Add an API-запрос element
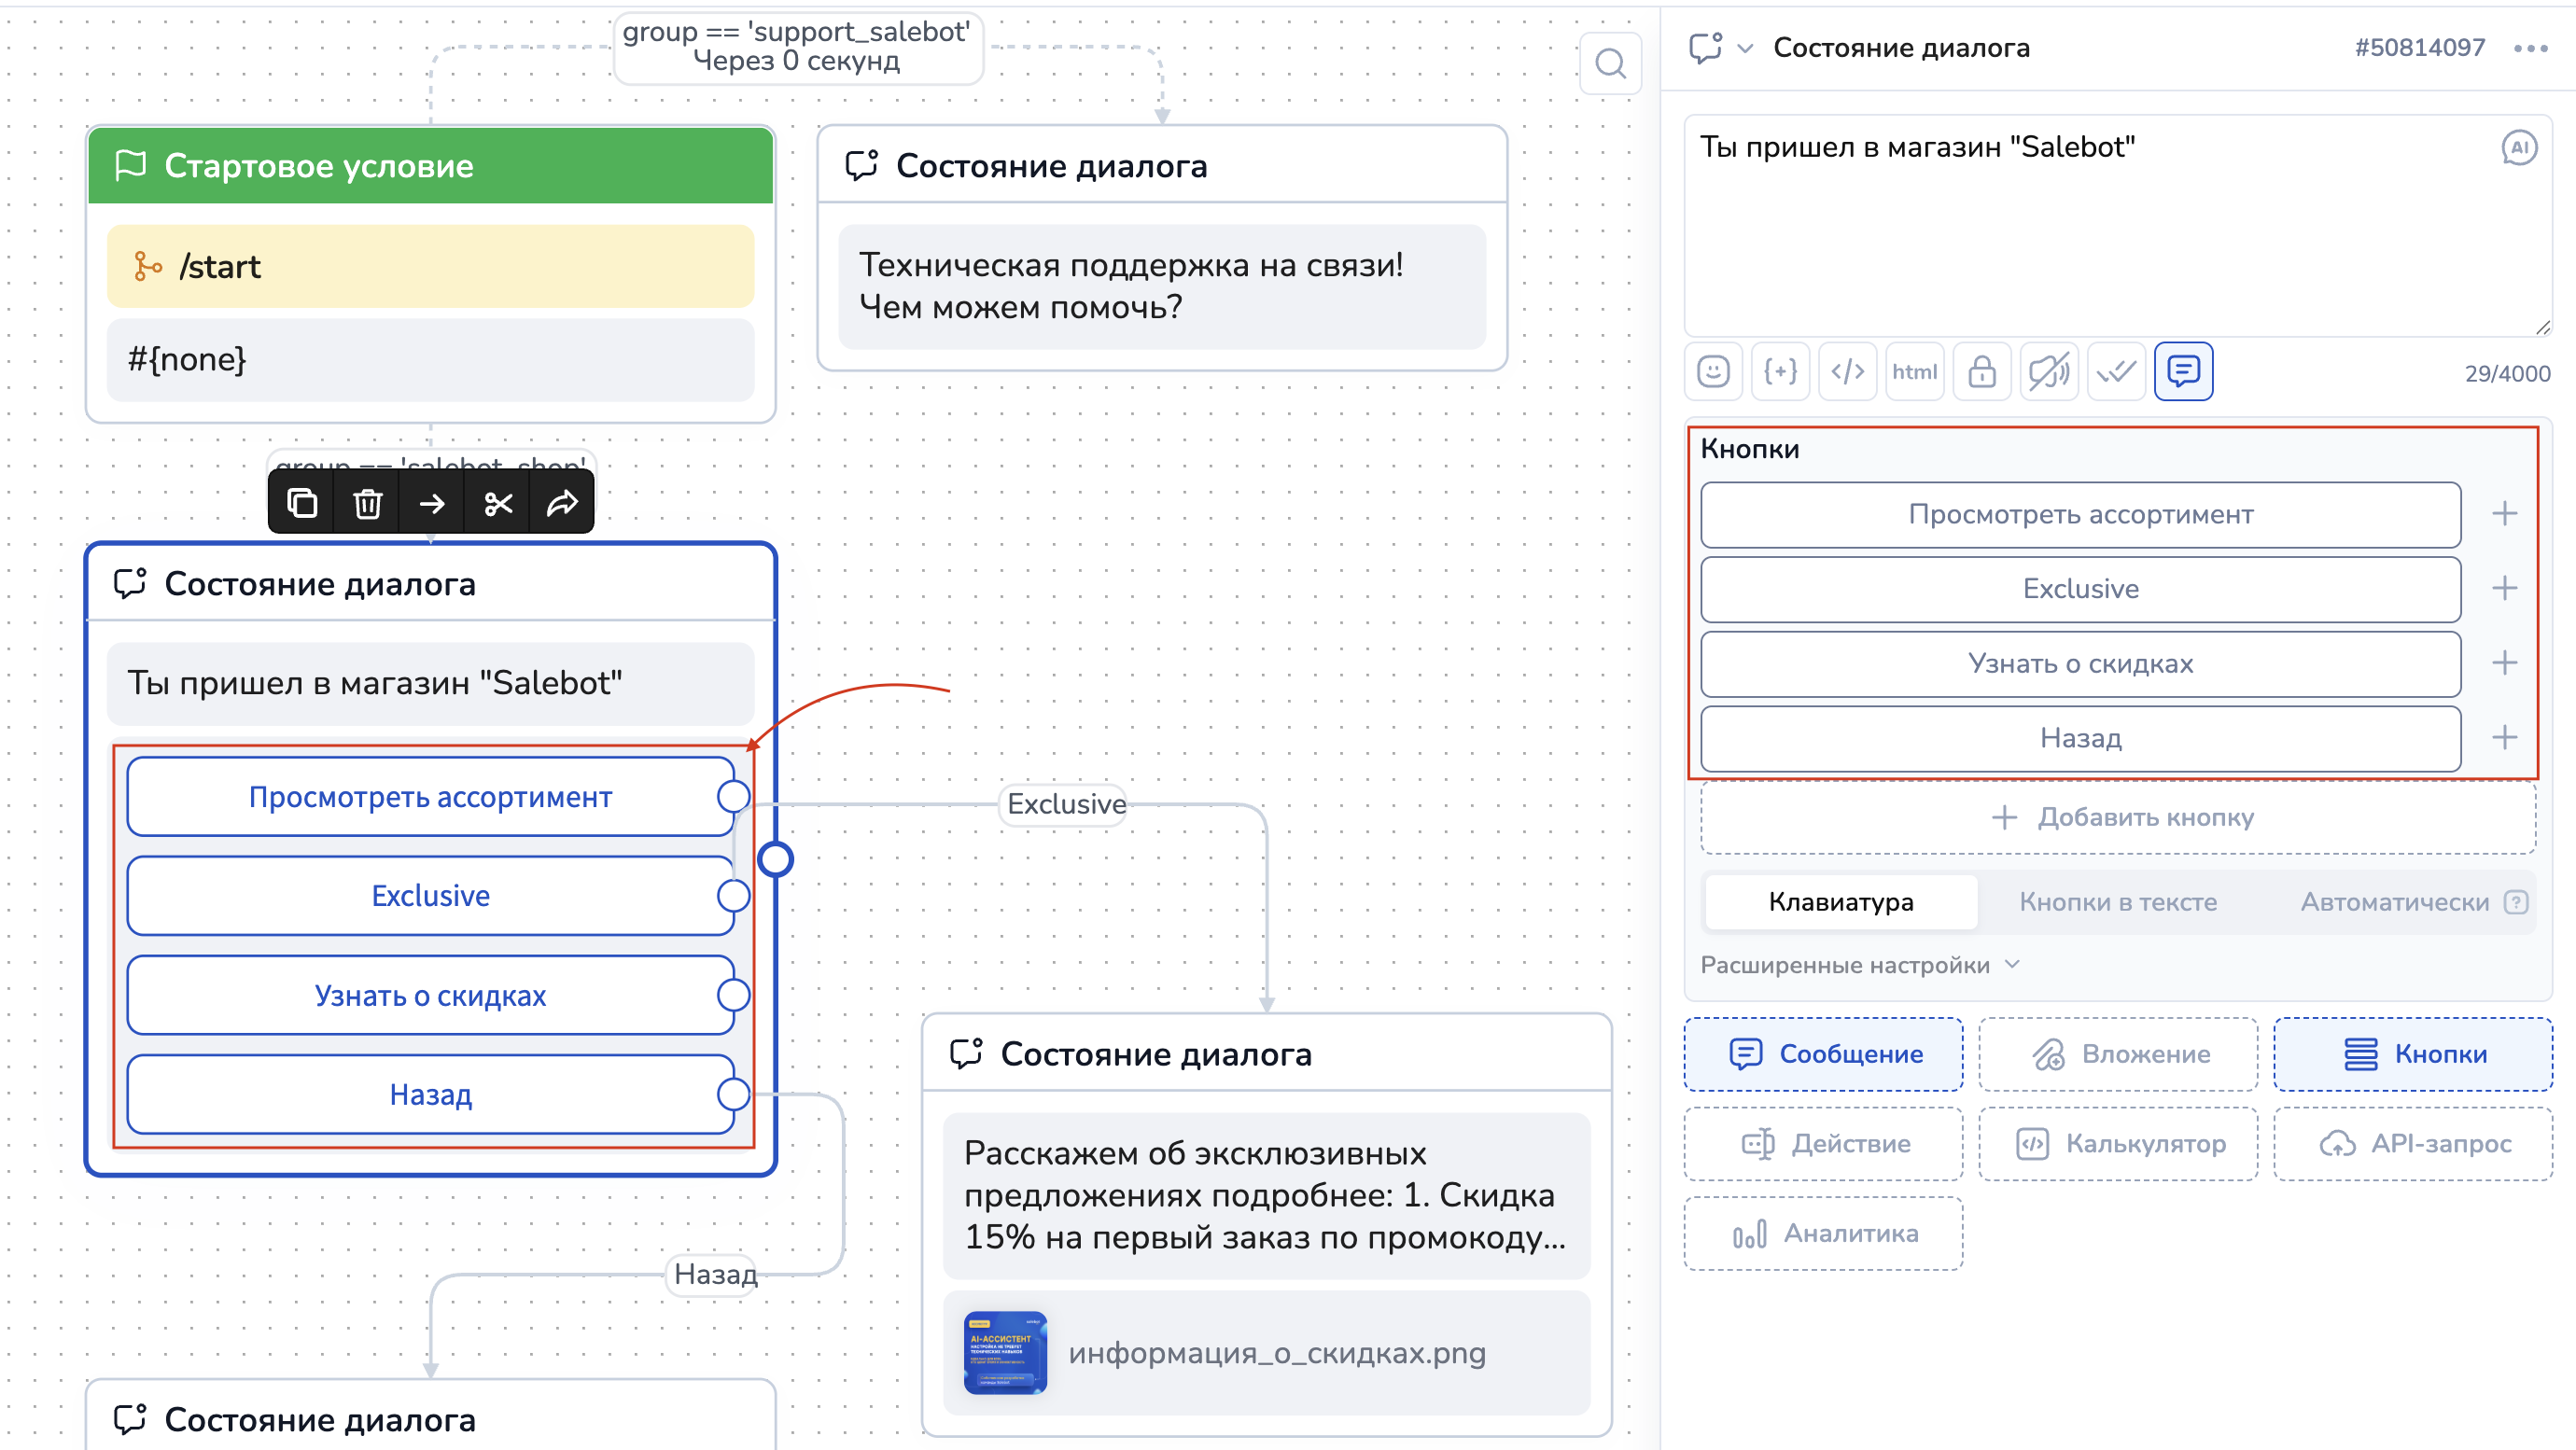Viewport: 2576px width, 1450px height. point(2413,1143)
